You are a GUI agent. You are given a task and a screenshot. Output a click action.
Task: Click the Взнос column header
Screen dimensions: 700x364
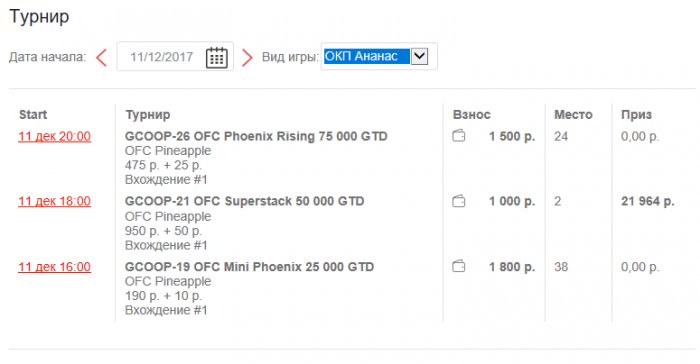point(472,115)
